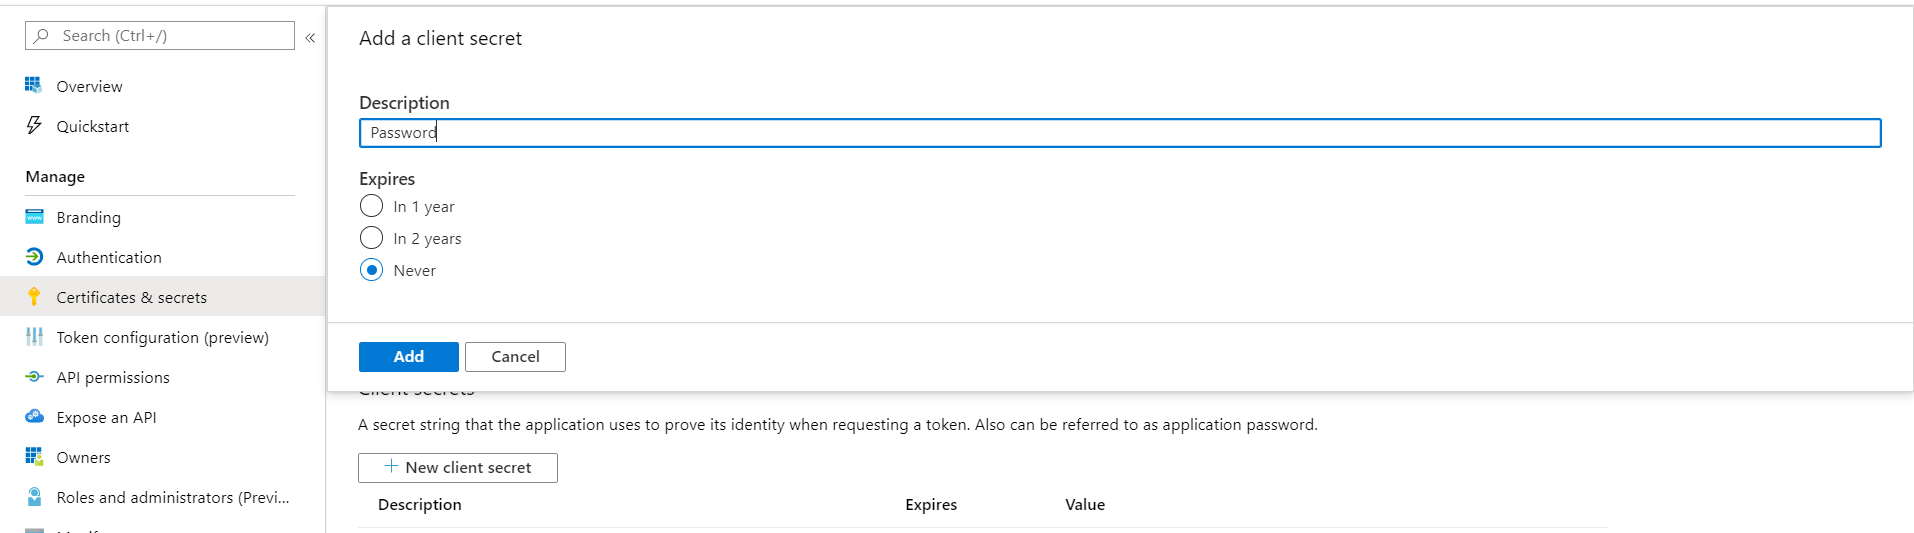Click the Branding icon in sidebar
This screenshot has width=1914, height=533.
pos(34,217)
